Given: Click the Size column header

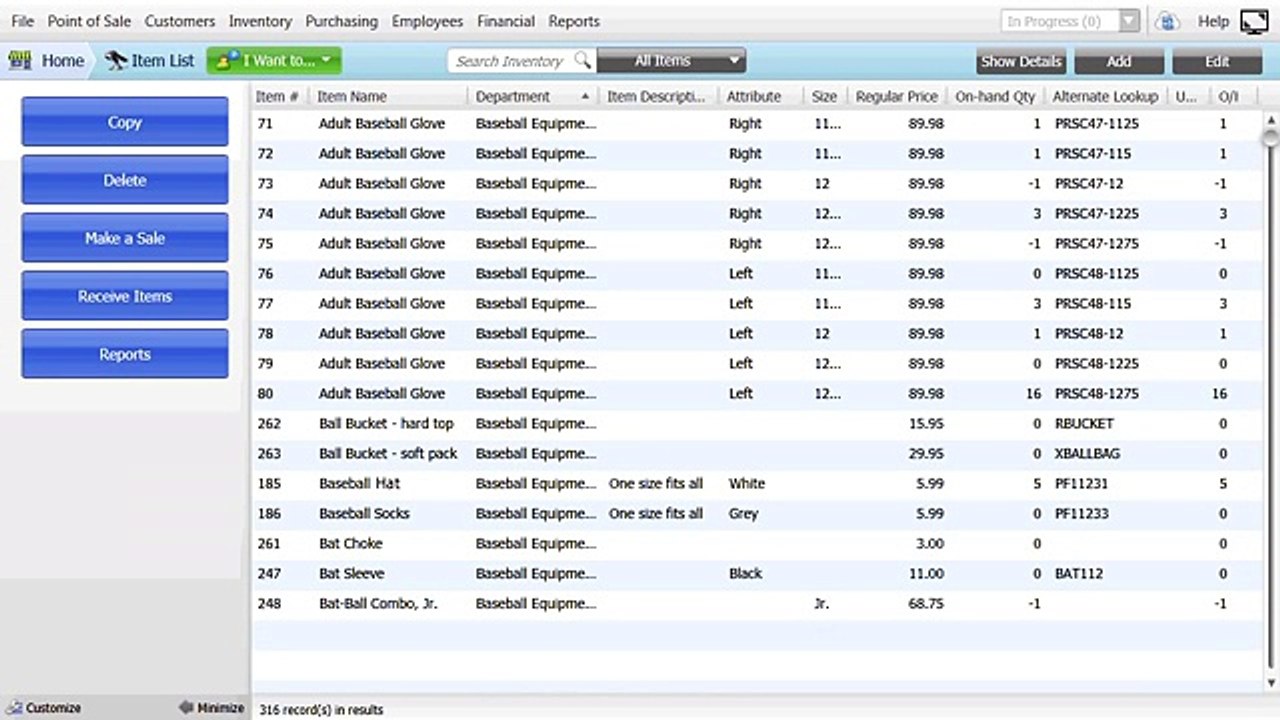Looking at the screenshot, I should point(825,97).
